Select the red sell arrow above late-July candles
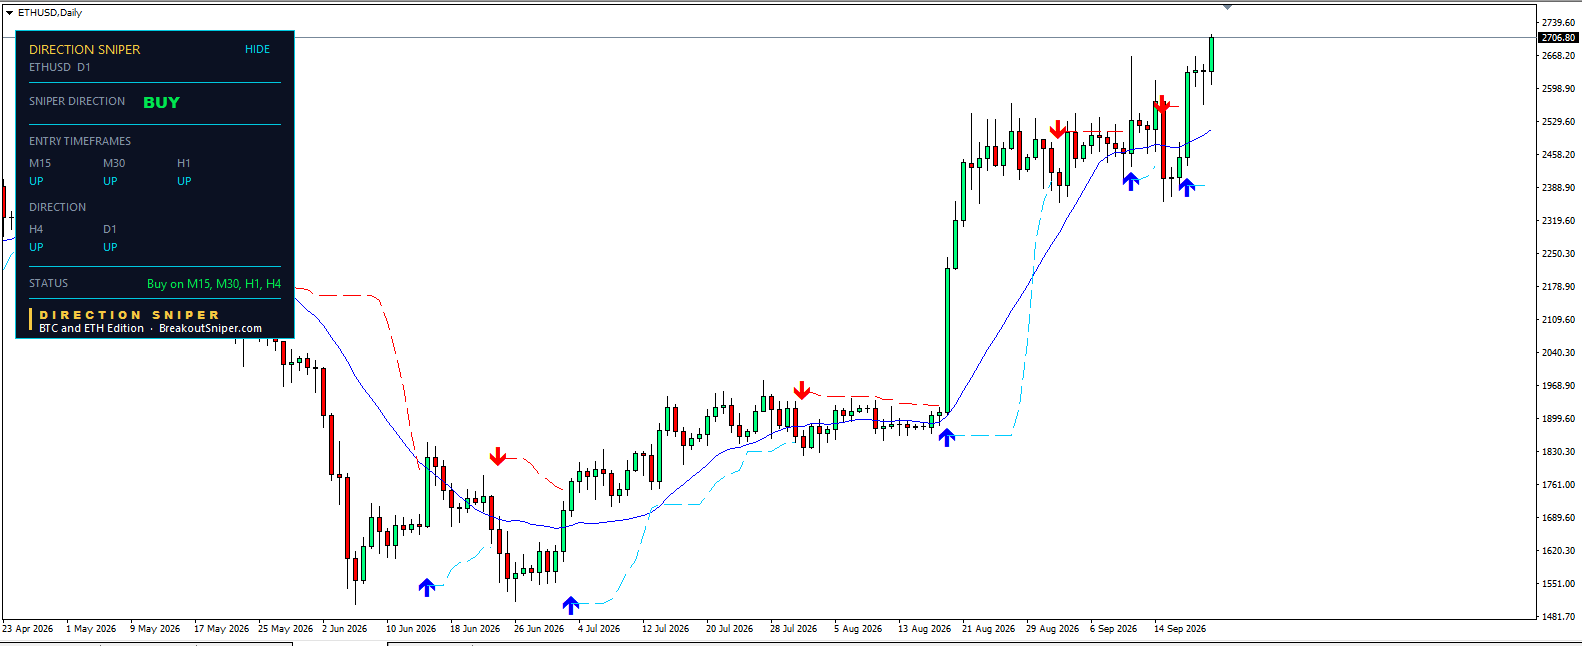The image size is (1582, 646). [x=802, y=390]
